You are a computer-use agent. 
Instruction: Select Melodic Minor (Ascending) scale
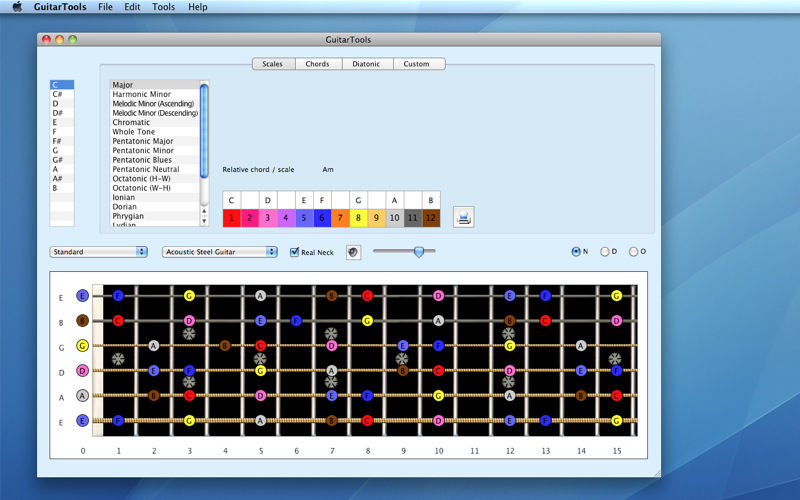[155, 104]
